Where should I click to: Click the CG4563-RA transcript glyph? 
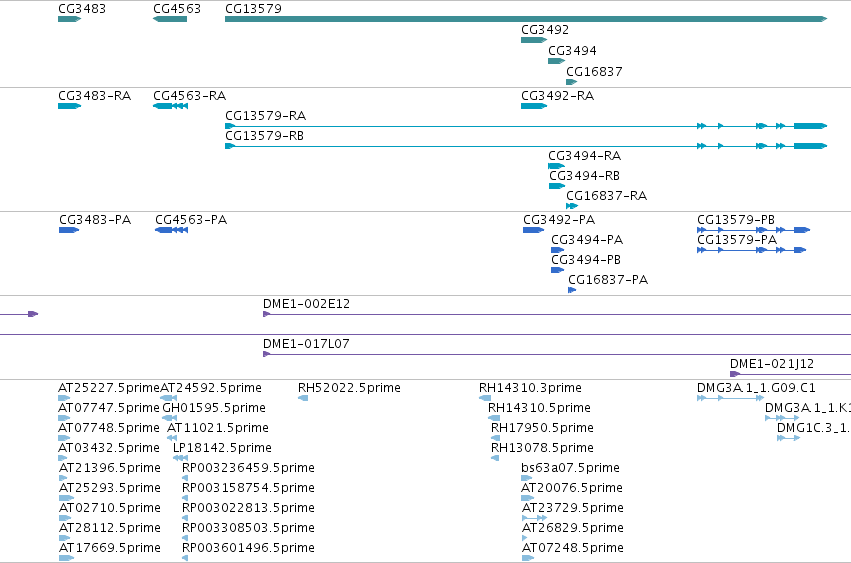tap(170, 106)
